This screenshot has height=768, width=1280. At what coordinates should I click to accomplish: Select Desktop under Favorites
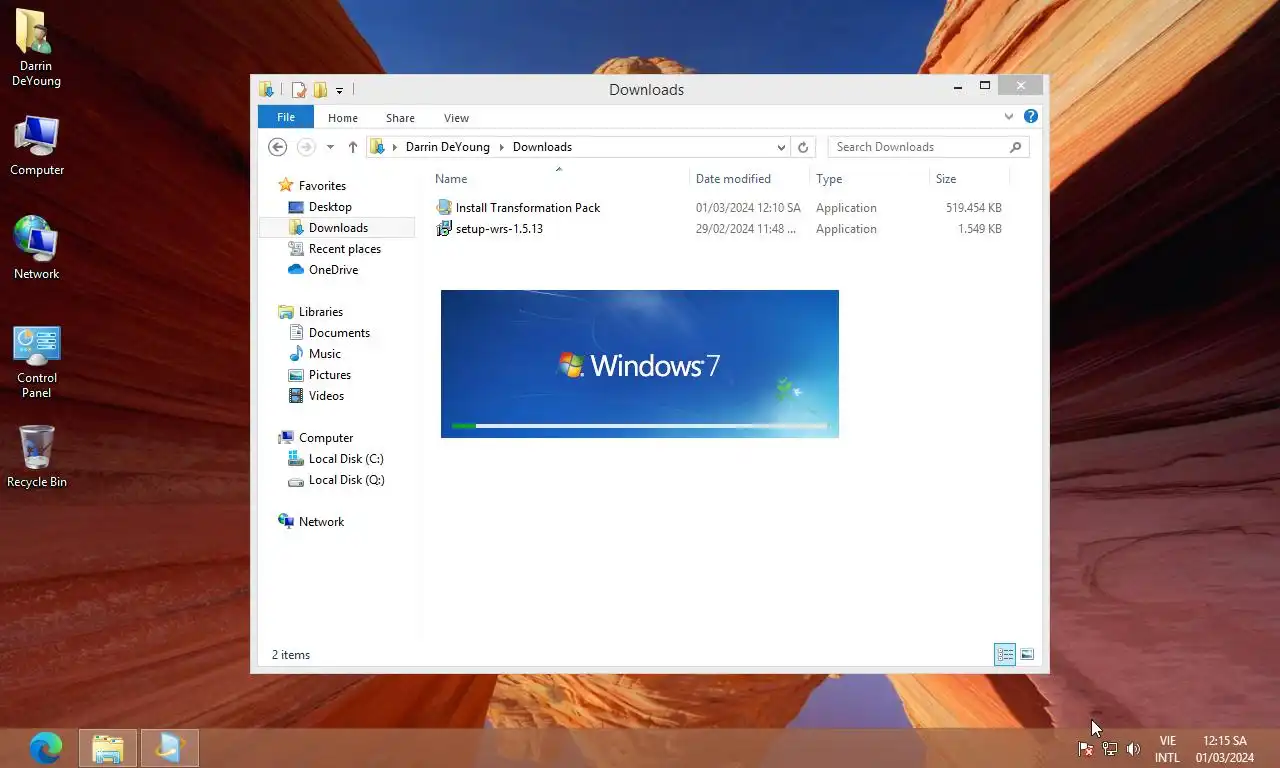(330, 207)
